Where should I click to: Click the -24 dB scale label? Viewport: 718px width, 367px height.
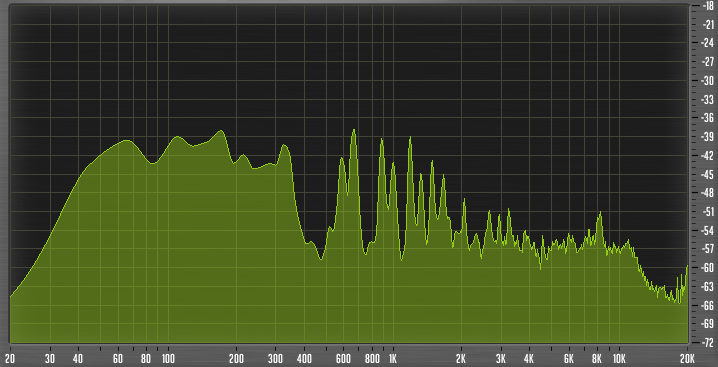point(706,43)
